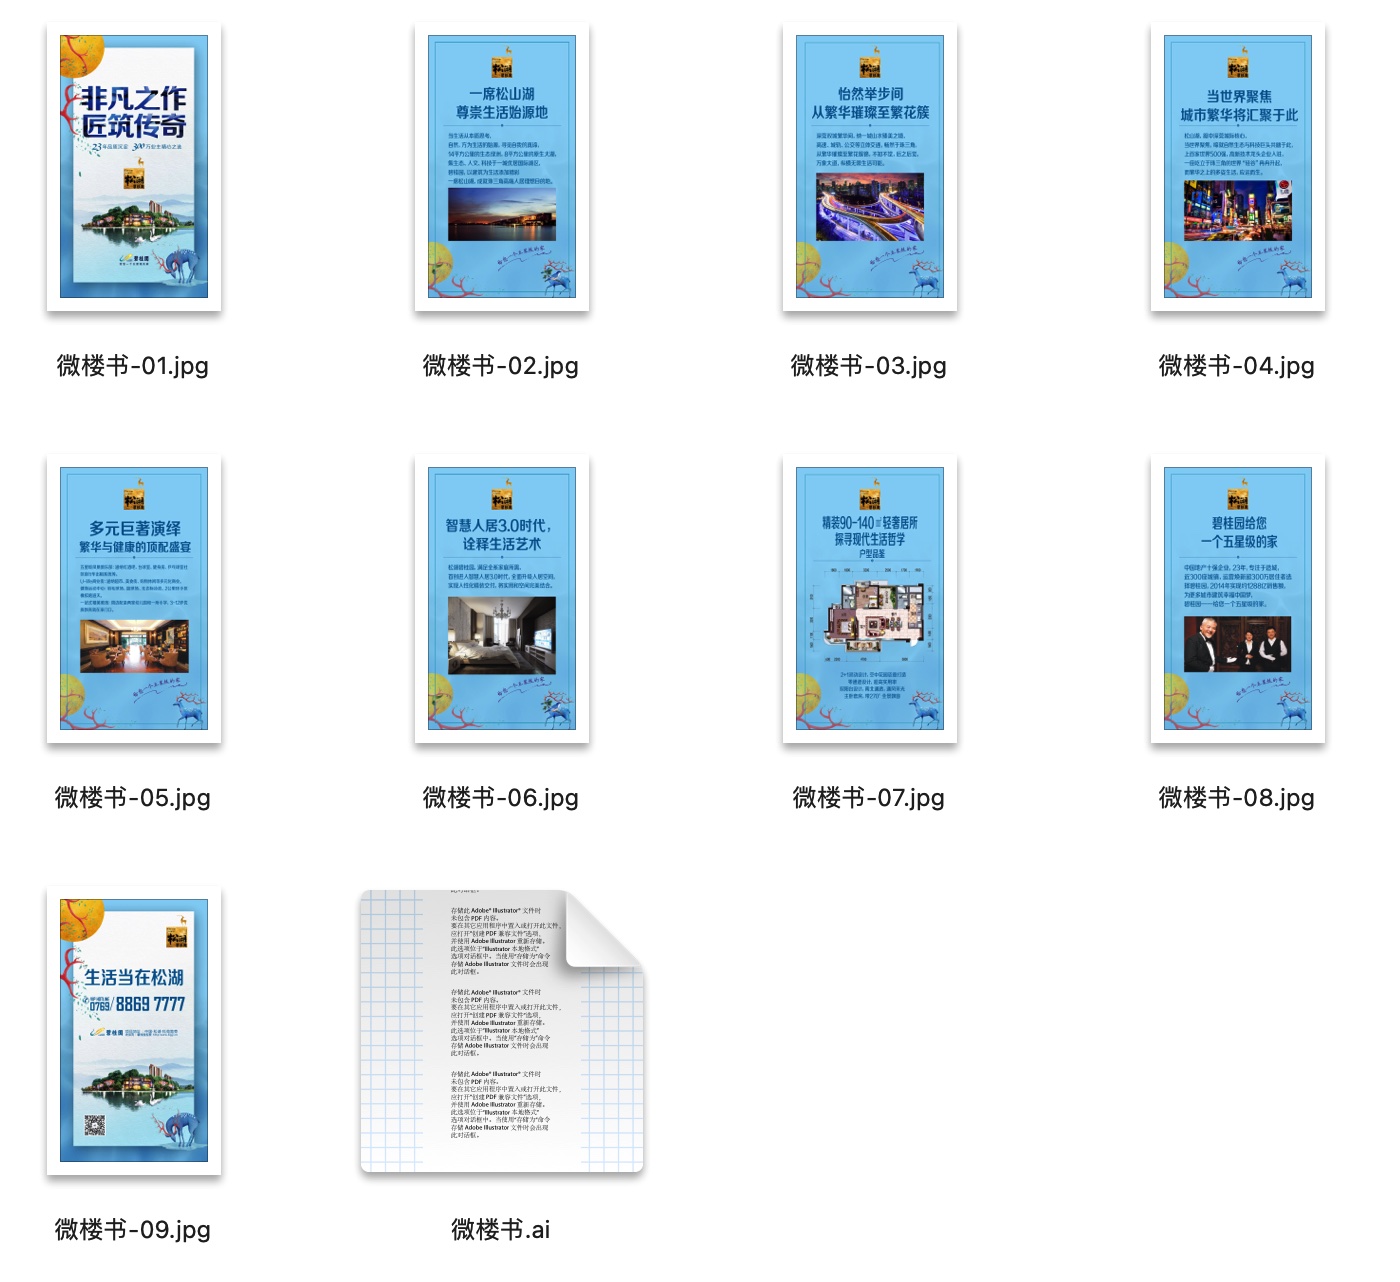Click the 微楼书-05.jpg lobby poster thumbnail
Screen dimensions: 1400x1282
click(x=134, y=598)
